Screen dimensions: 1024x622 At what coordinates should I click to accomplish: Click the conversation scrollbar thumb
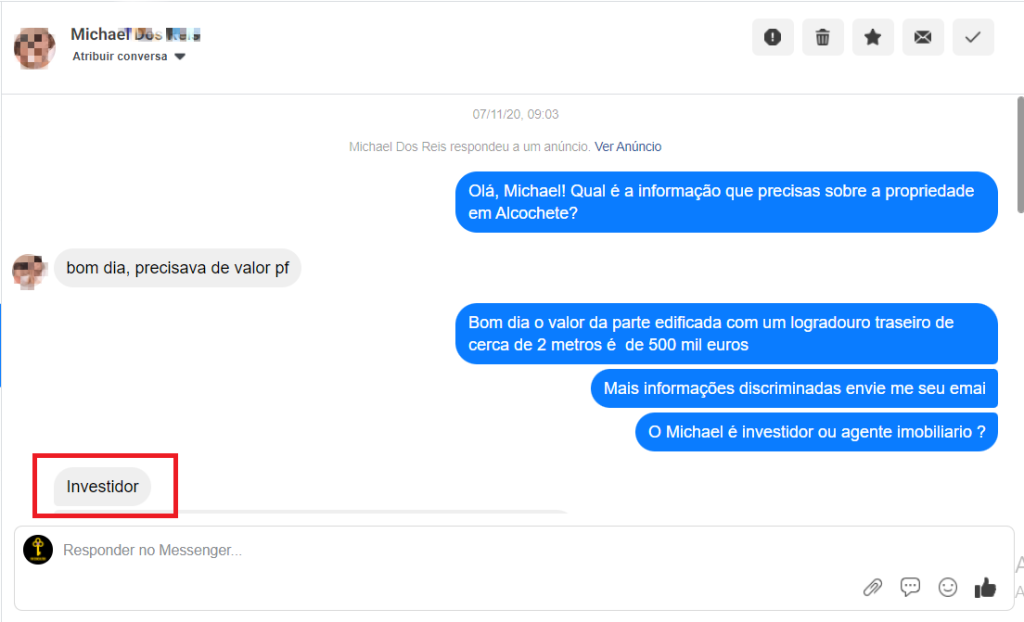click(1020, 154)
